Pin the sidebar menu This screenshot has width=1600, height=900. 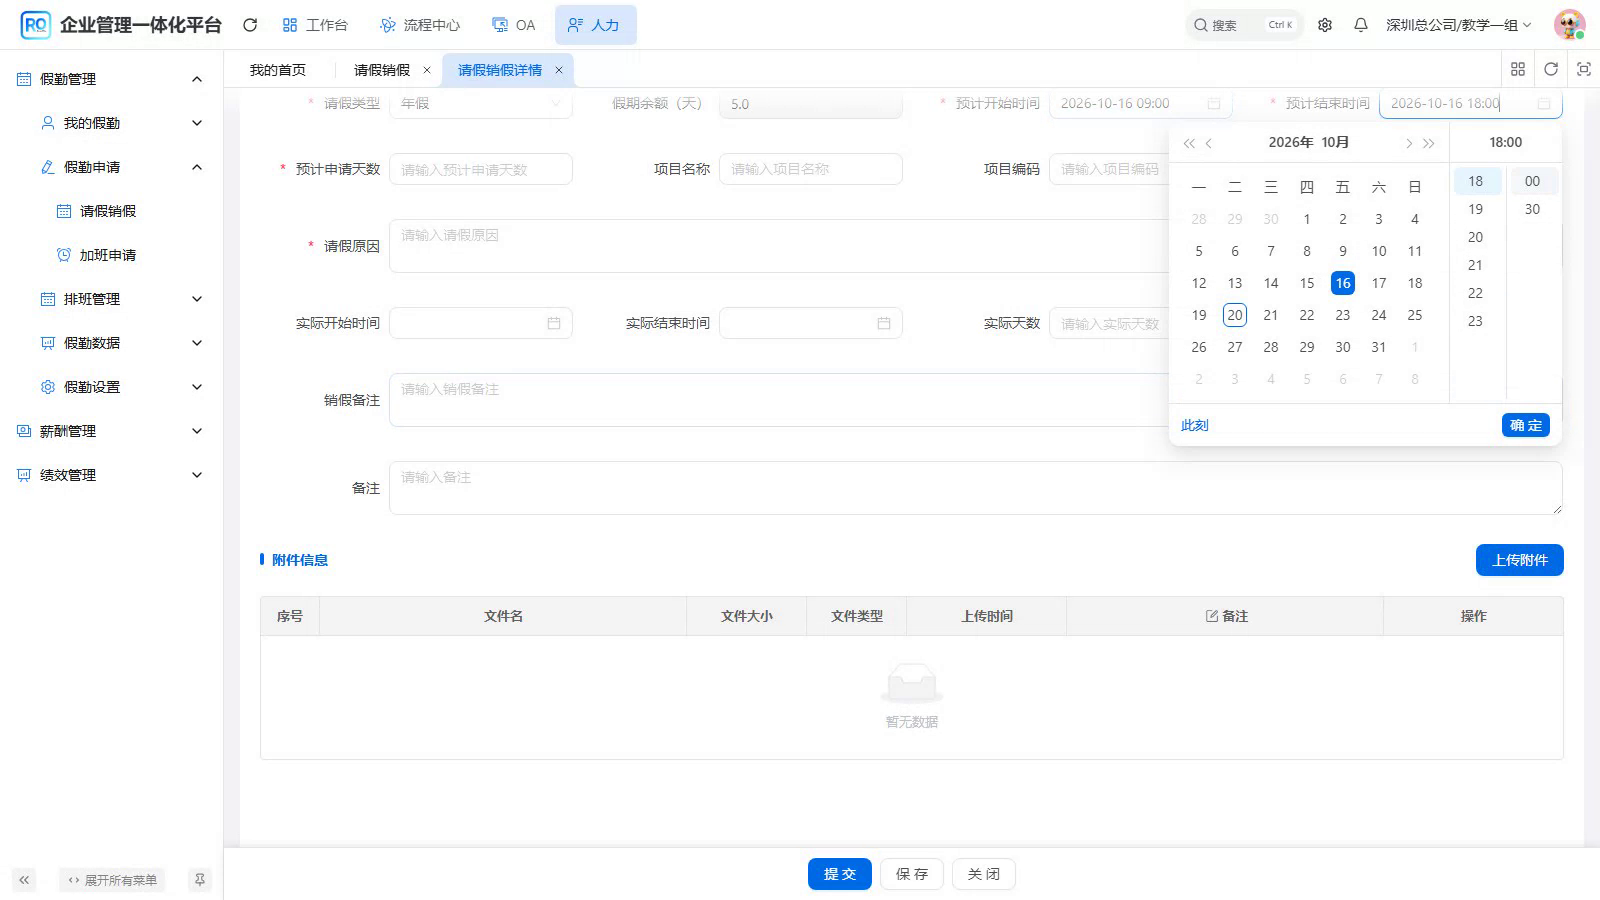point(200,880)
